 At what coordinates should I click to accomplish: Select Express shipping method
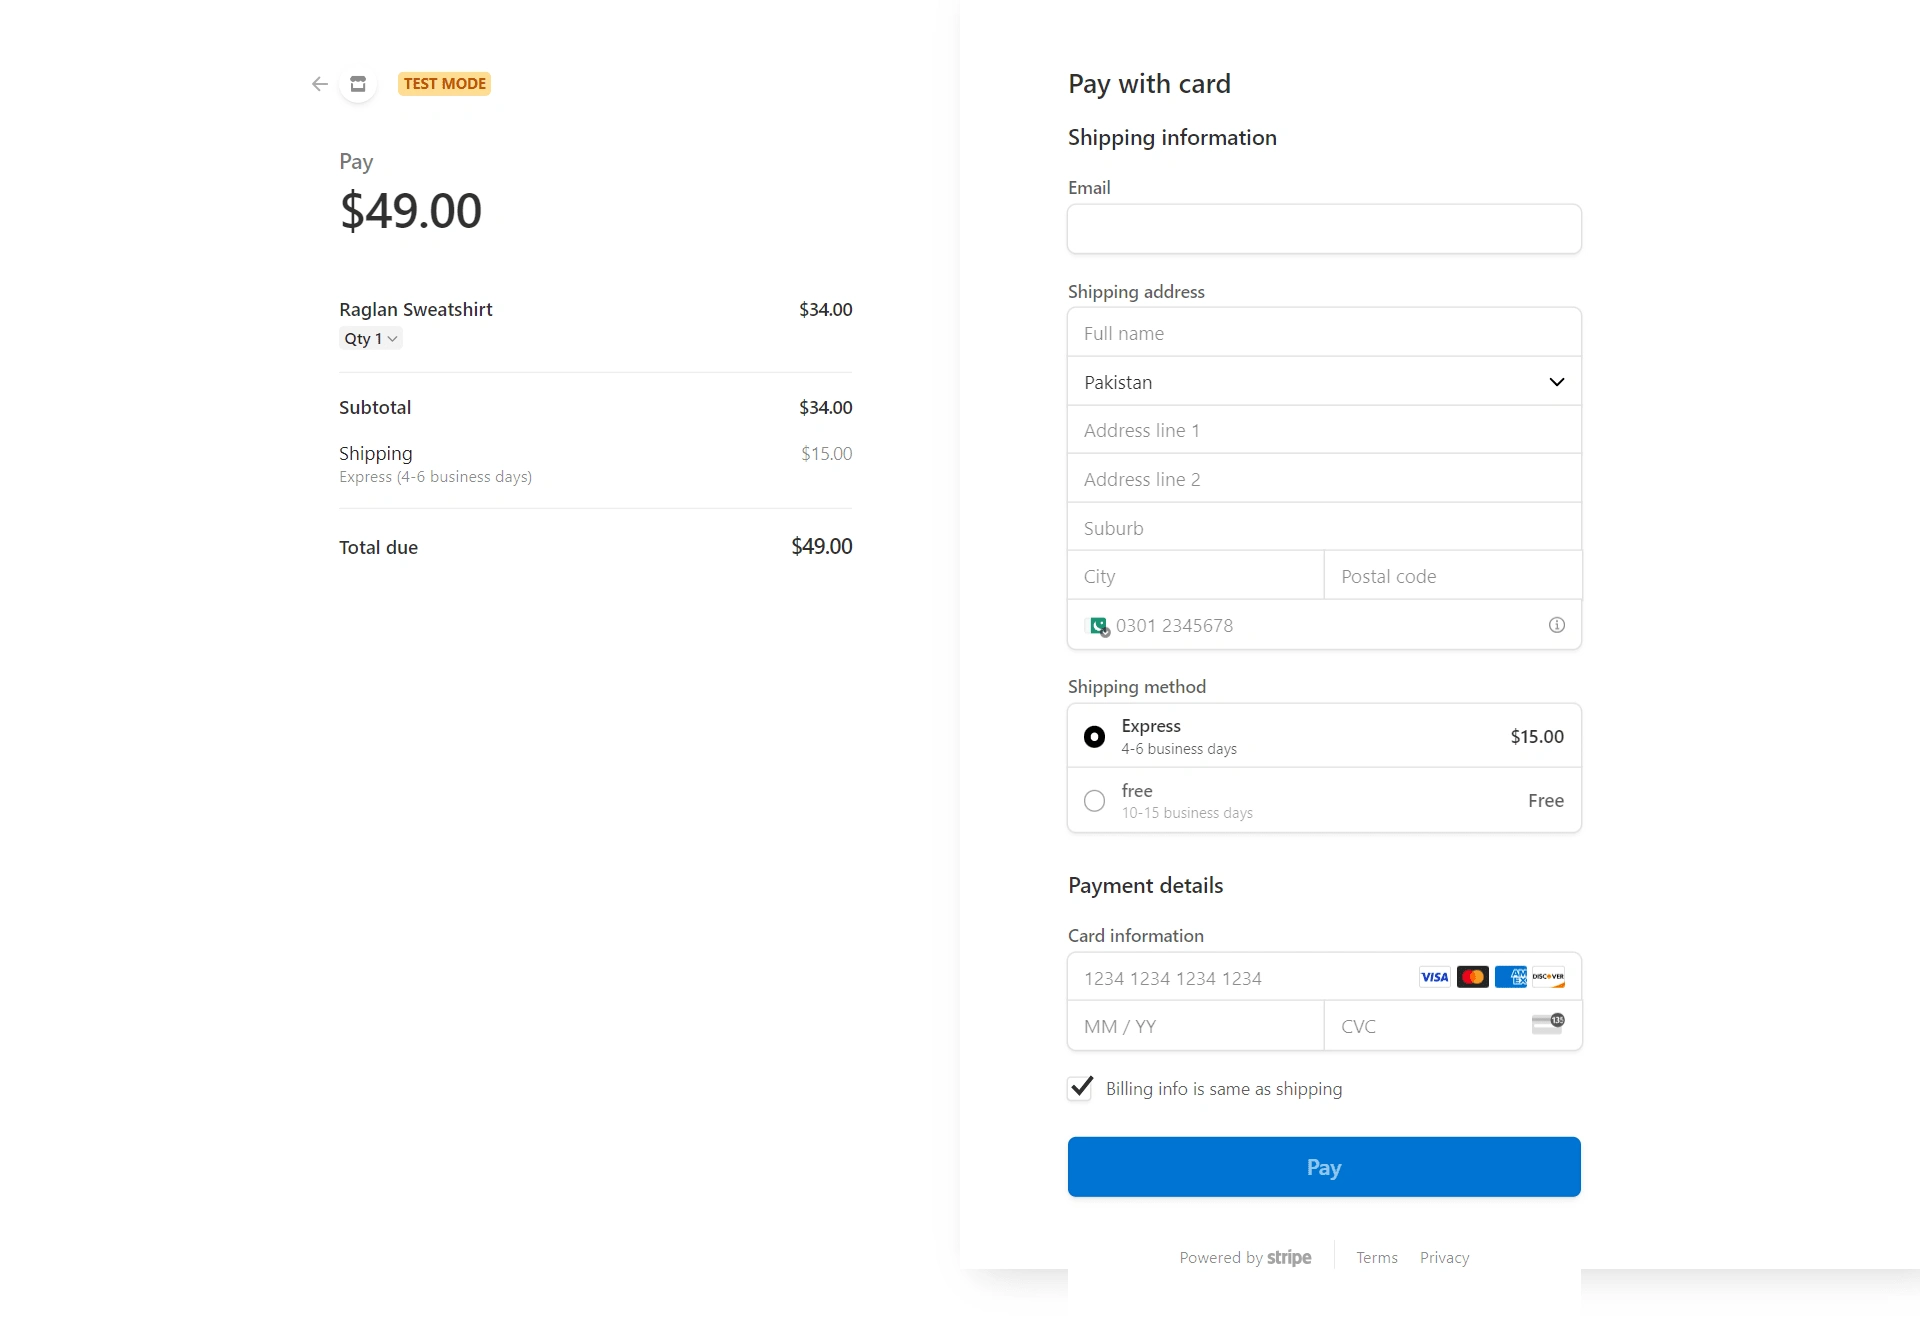1095,737
